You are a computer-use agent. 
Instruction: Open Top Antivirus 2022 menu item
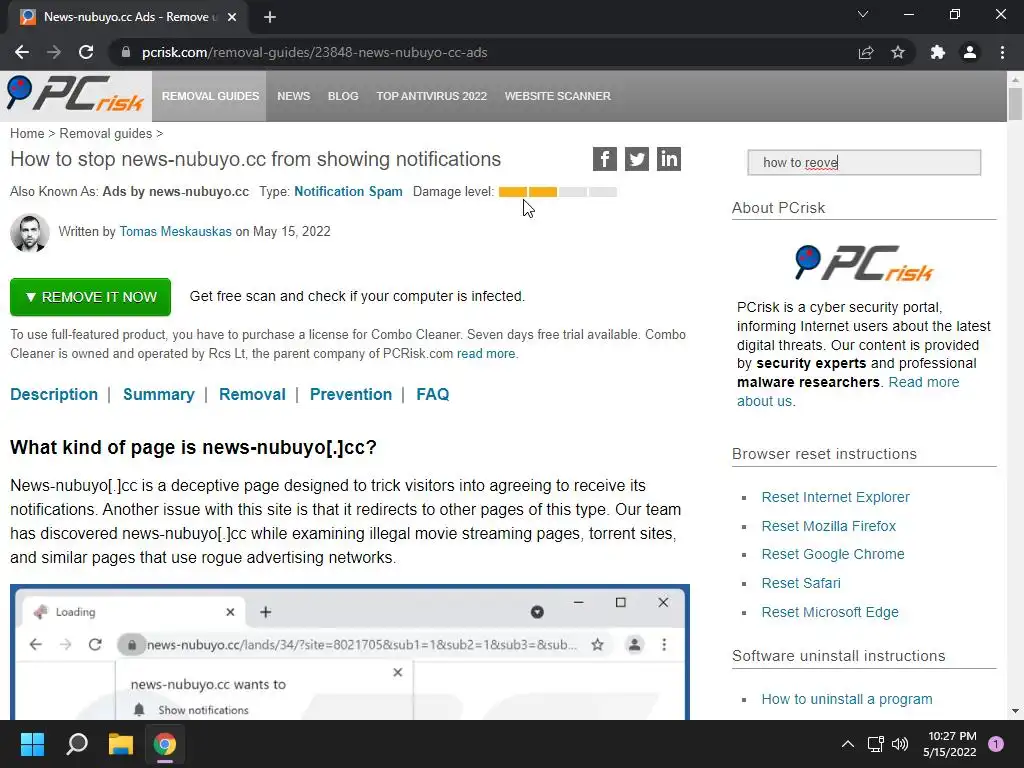pyautogui.click(x=432, y=96)
